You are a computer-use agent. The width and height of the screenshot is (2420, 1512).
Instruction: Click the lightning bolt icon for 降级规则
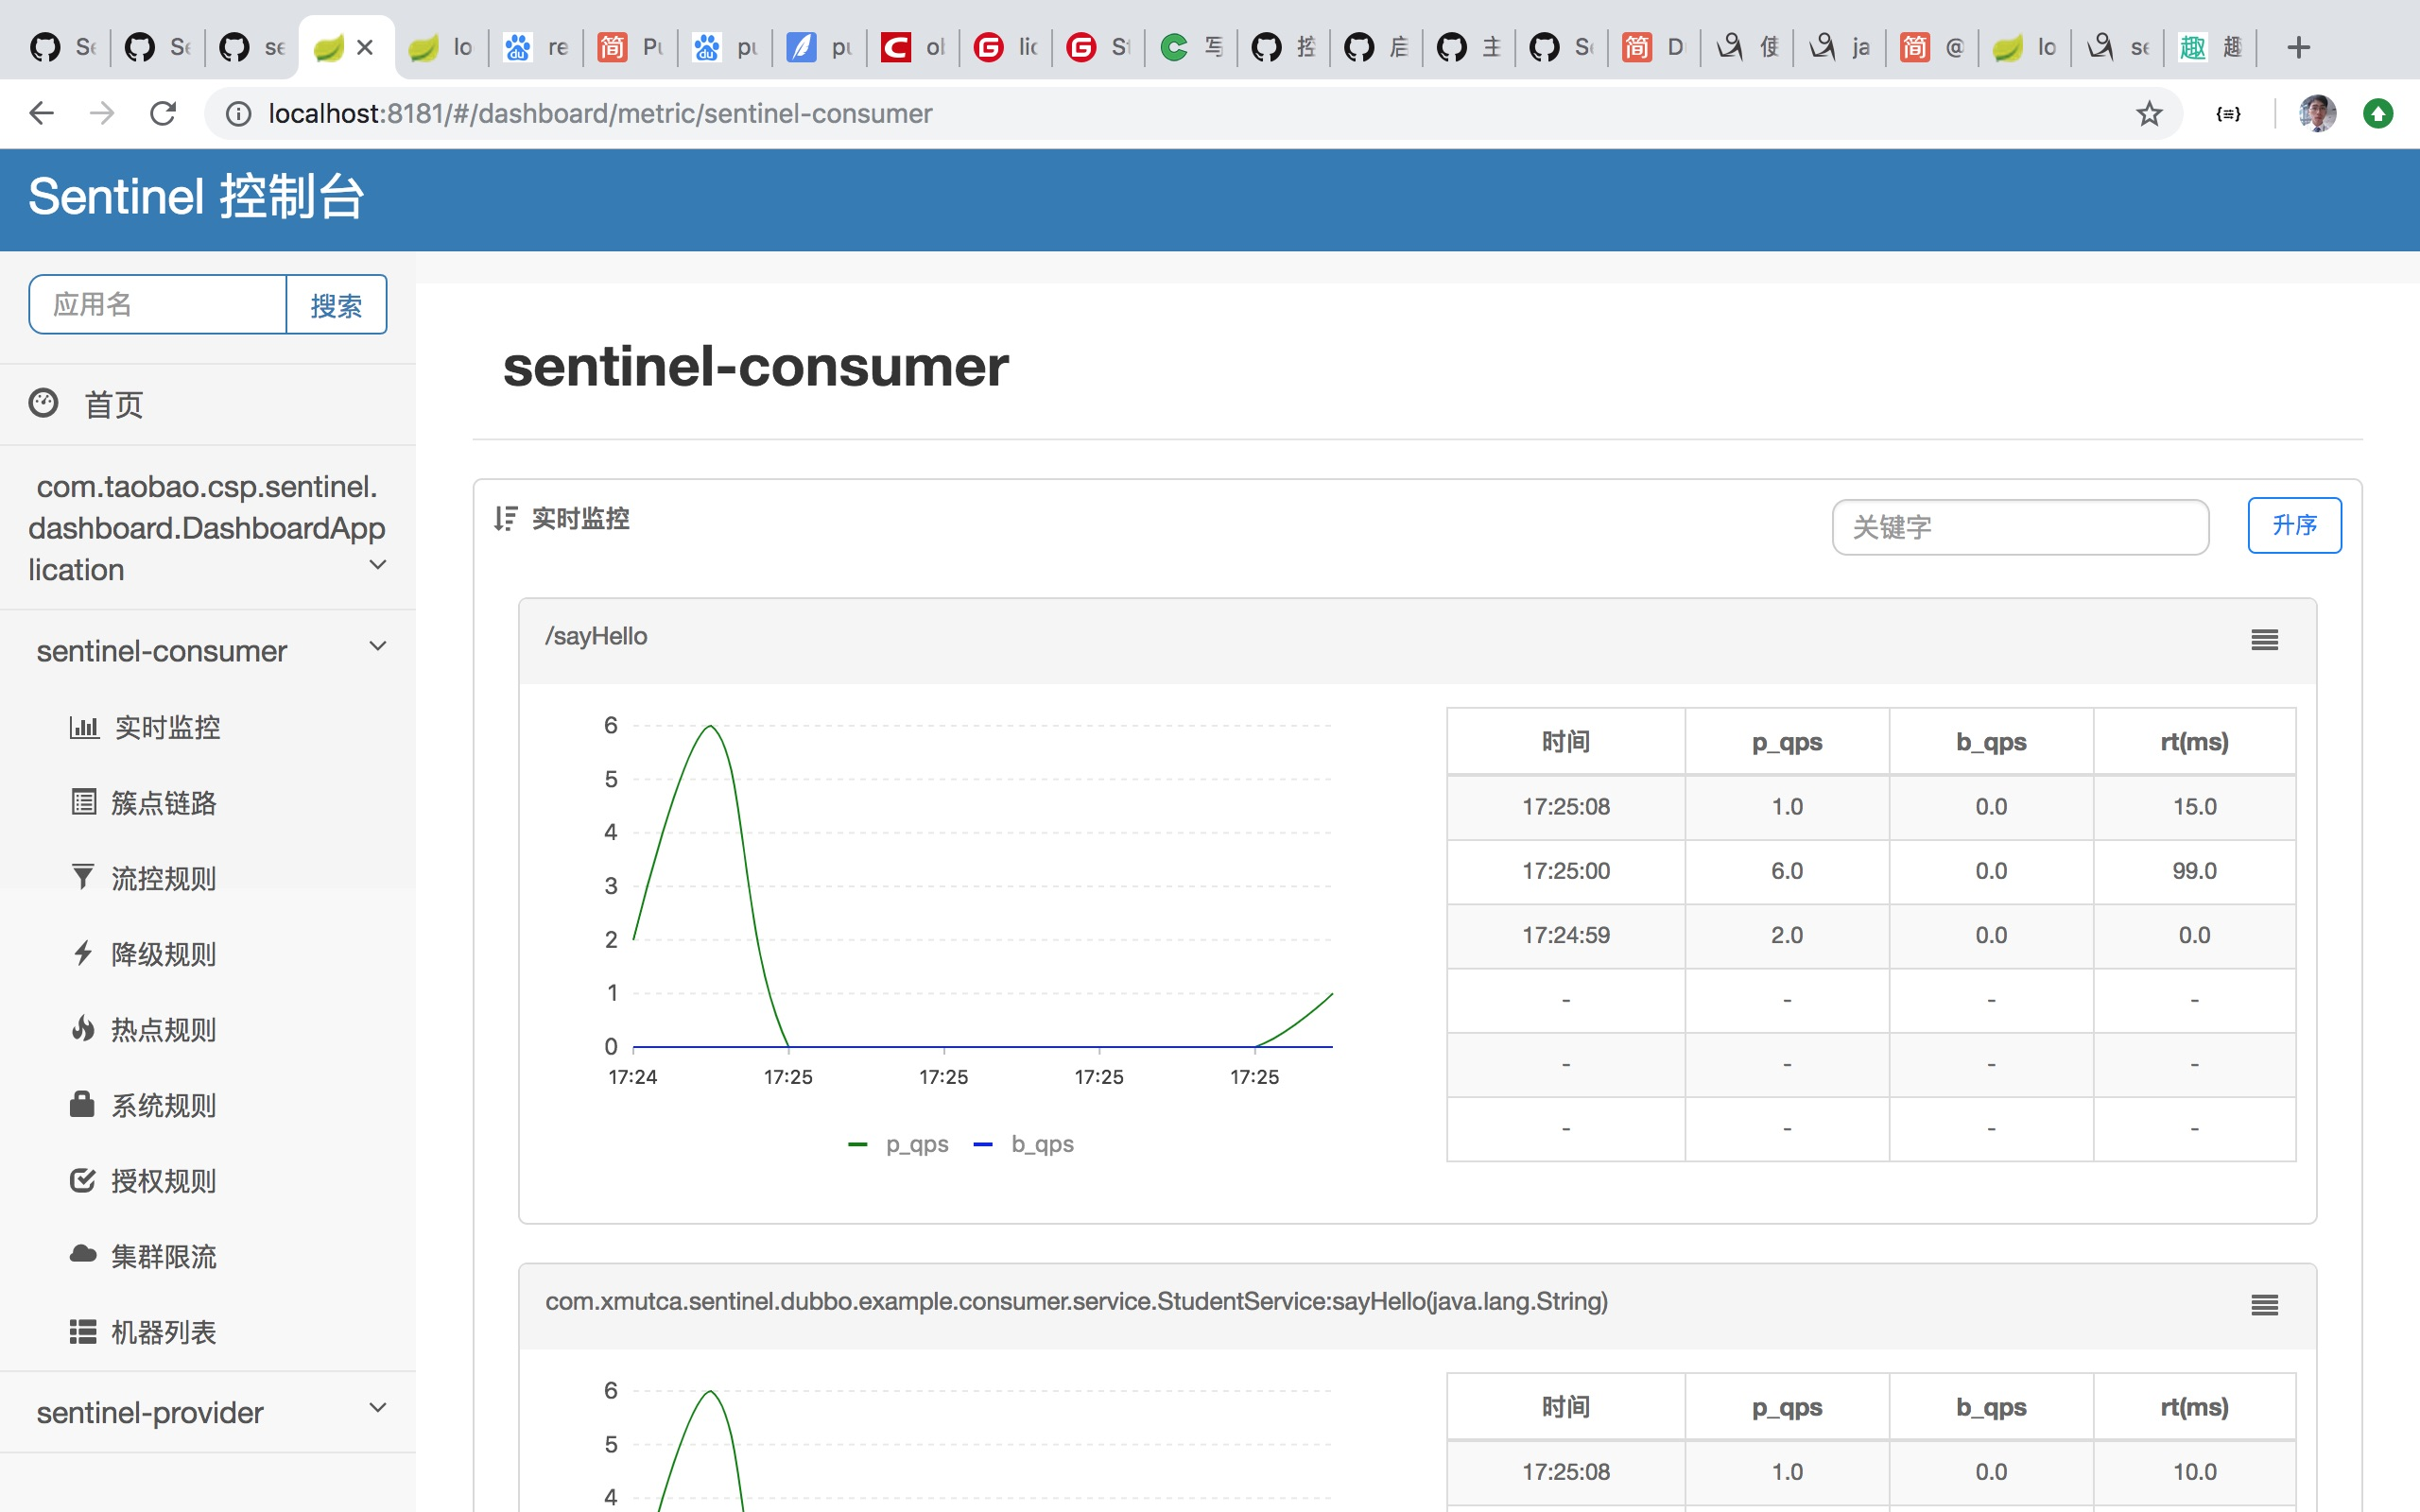(x=83, y=953)
